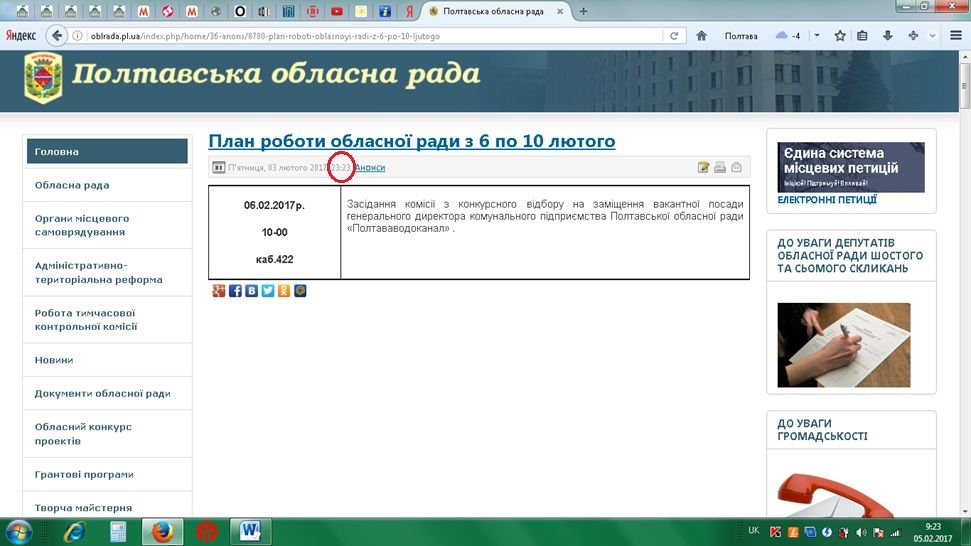The height and width of the screenshot is (546, 971).
Task: Open a new browser tab
Action: click(x=584, y=11)
